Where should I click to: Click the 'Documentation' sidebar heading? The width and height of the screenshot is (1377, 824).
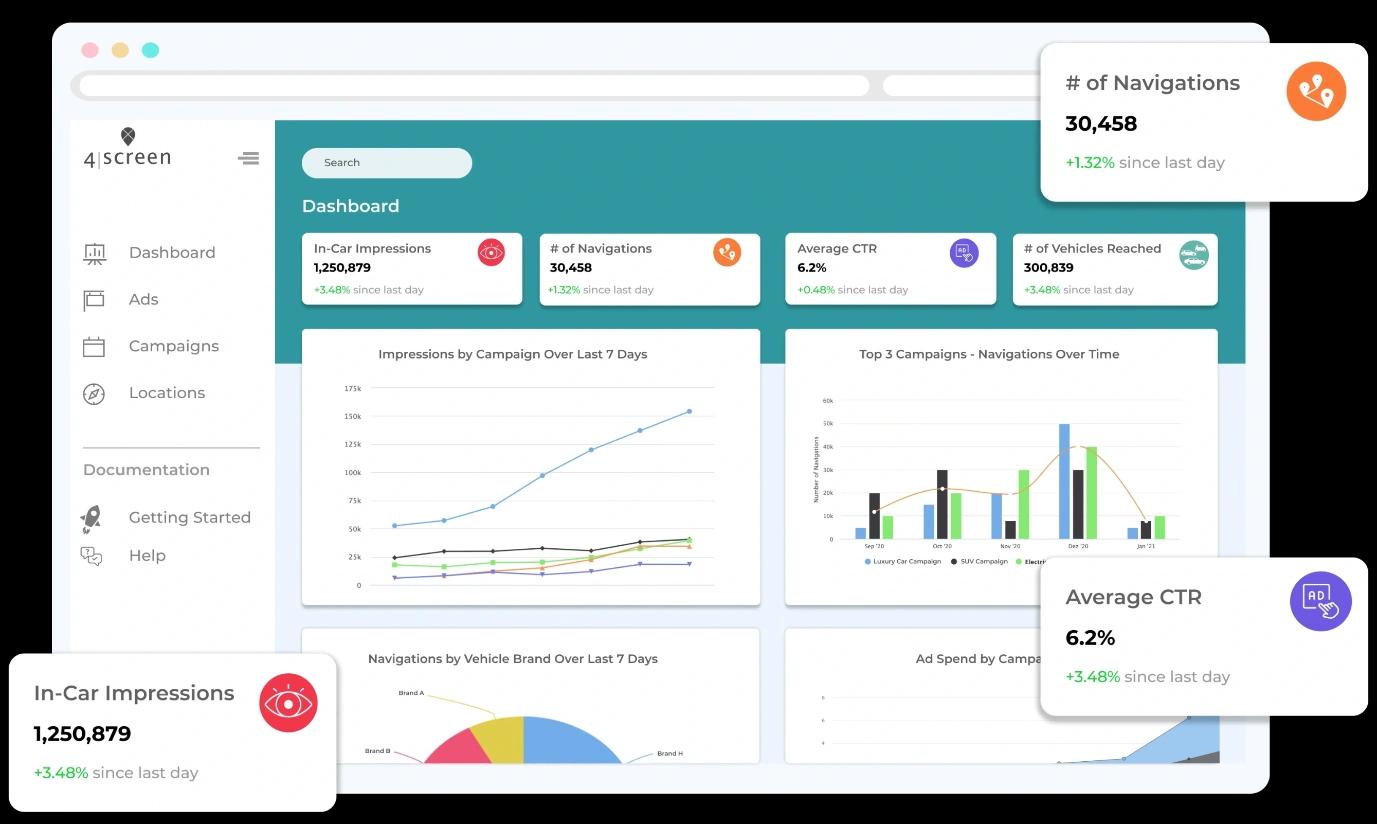point(146,470)
